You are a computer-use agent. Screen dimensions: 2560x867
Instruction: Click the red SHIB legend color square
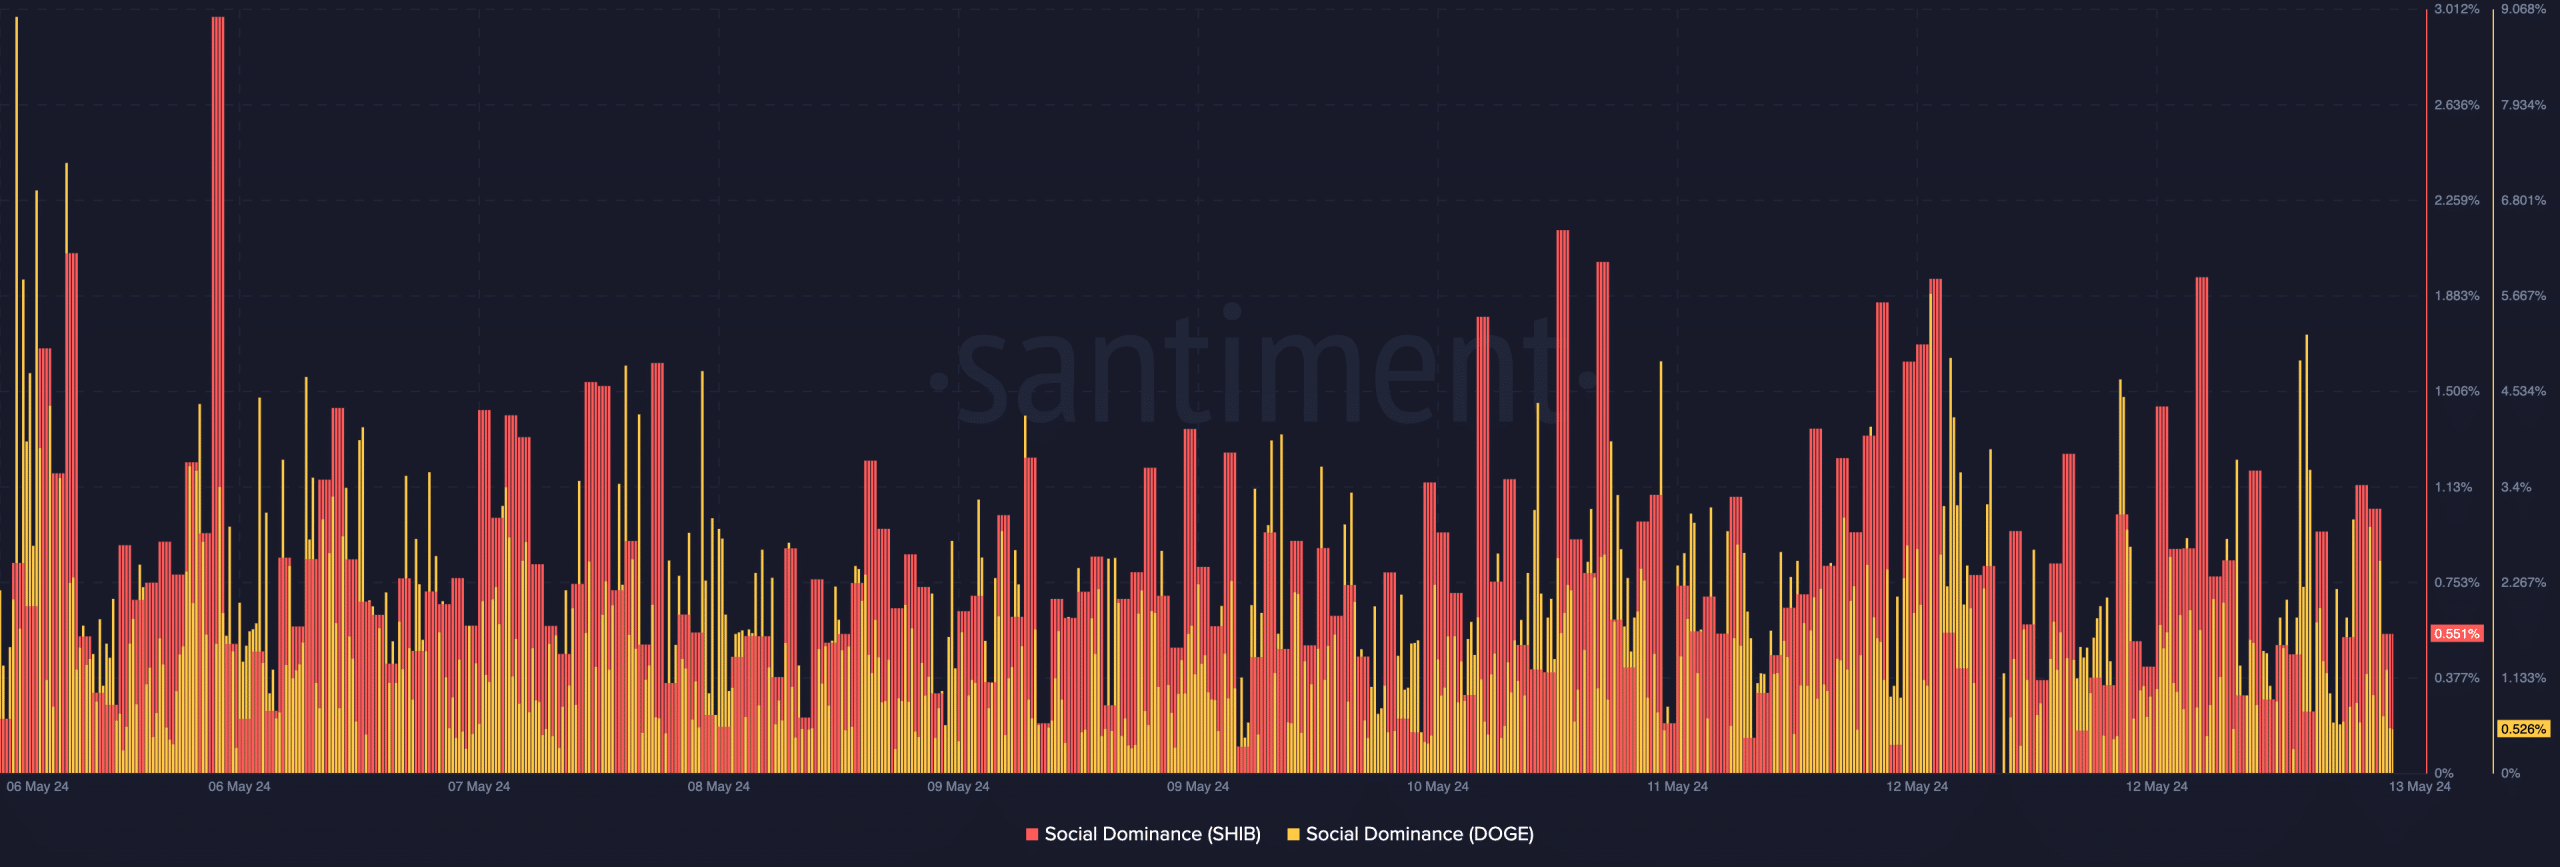(x=1032, y=834)
